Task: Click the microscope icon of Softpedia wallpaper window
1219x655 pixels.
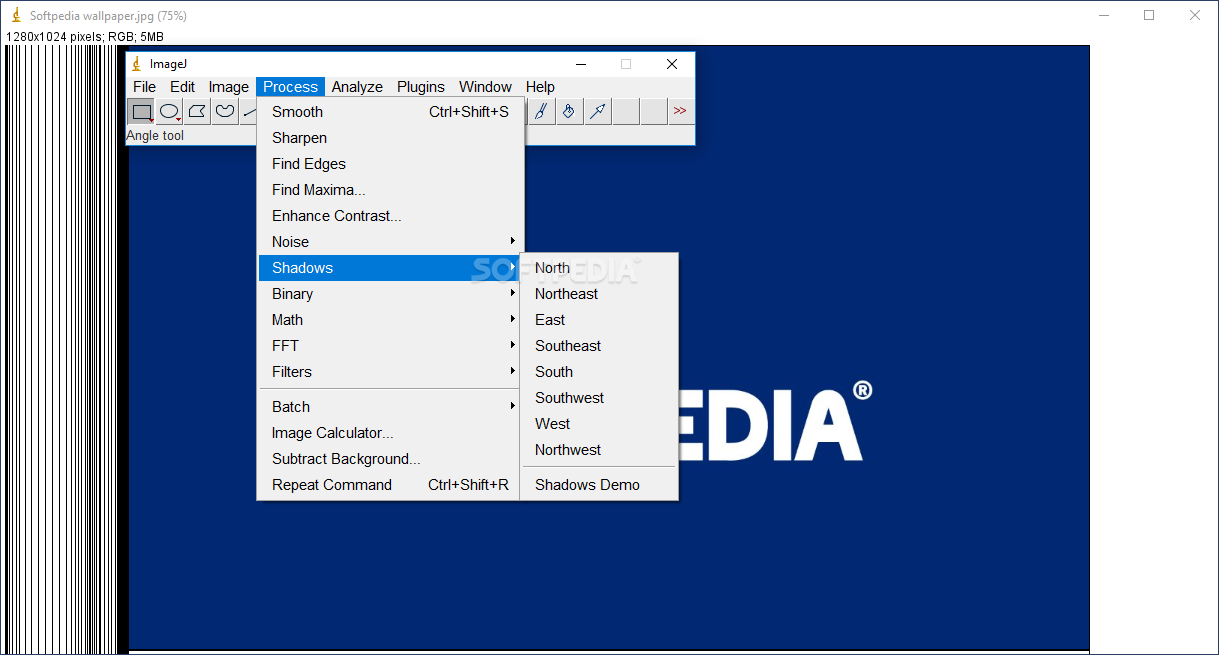Action: click(16, 16)
